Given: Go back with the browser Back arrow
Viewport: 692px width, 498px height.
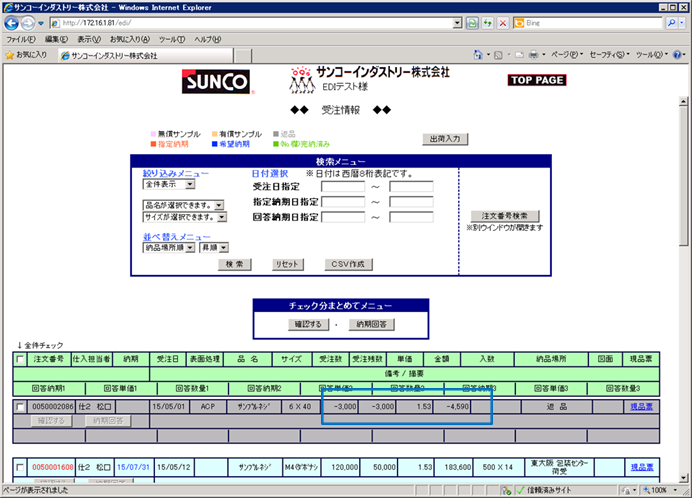Looking at the screenshot, I should tap(11, 23).
